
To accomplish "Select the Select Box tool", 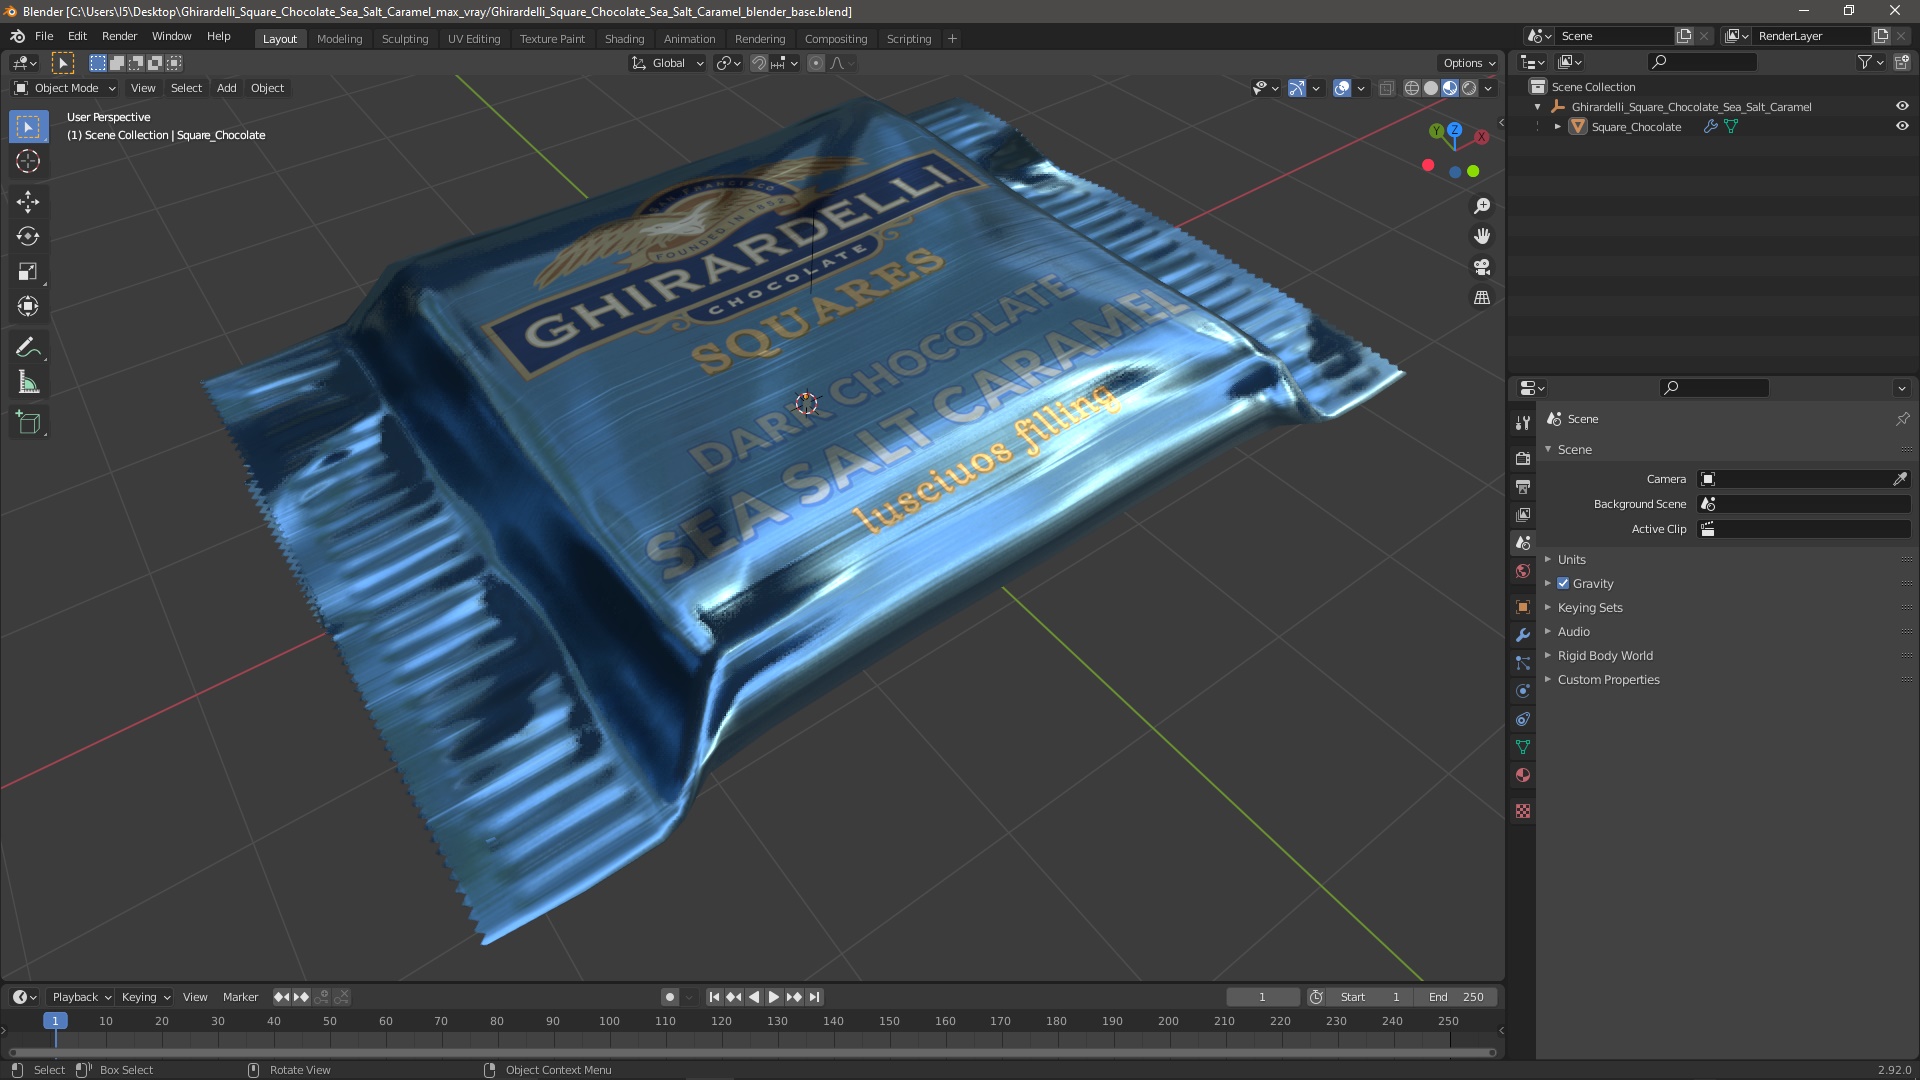I will (x=28, y=127).
